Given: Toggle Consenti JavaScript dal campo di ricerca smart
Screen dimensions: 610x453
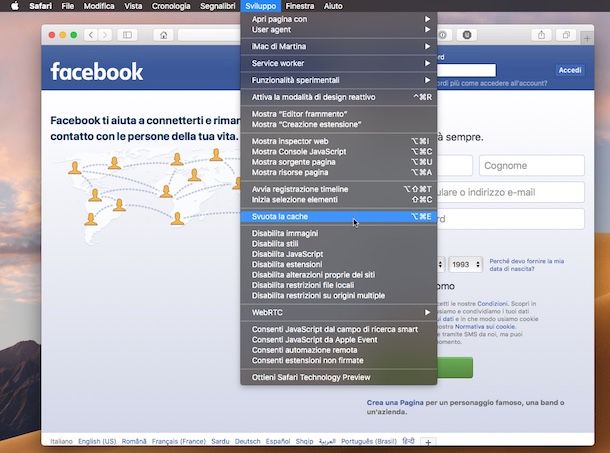Looking at the screenshot, I should (339, 329).
